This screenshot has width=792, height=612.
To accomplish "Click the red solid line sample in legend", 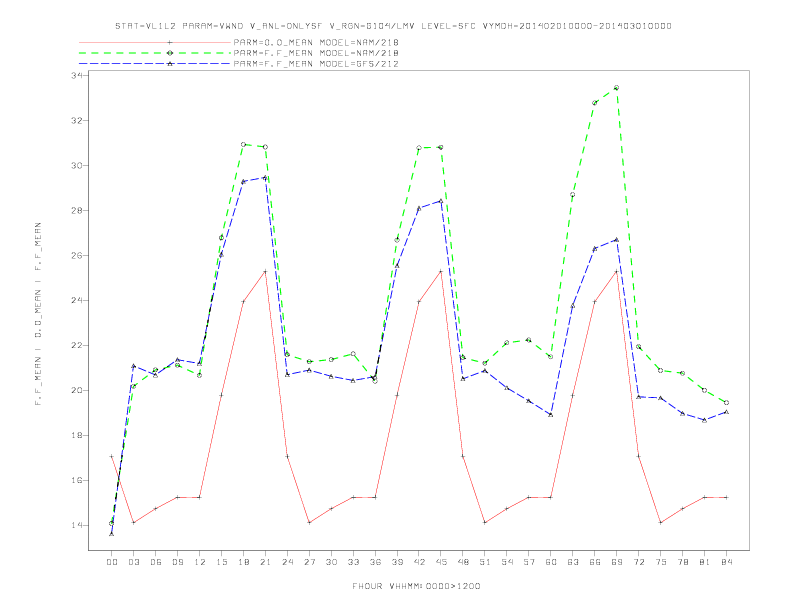I will pos(155,42).
